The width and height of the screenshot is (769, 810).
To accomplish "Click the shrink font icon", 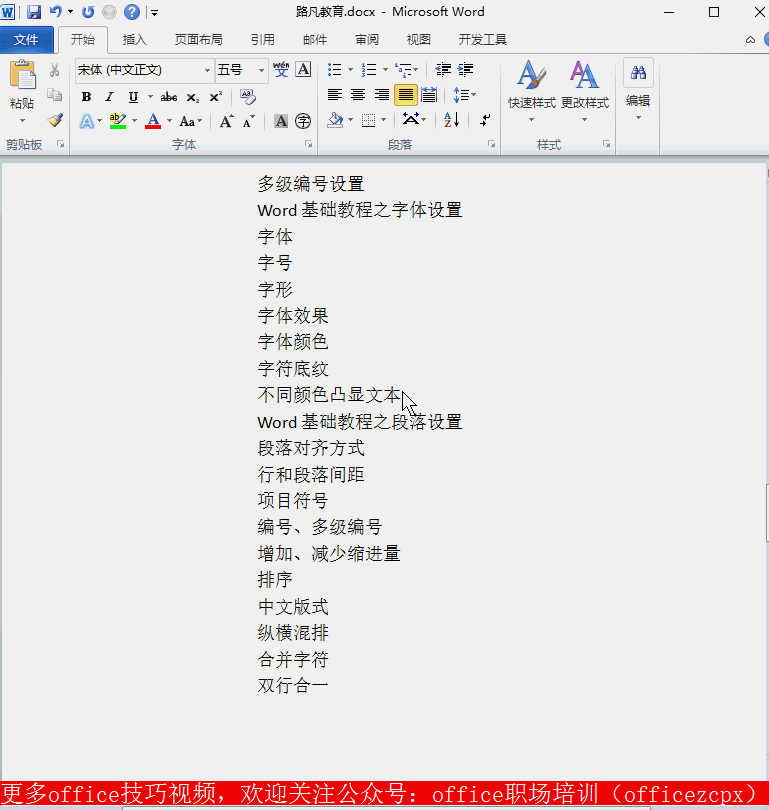I will coord(249,121).
